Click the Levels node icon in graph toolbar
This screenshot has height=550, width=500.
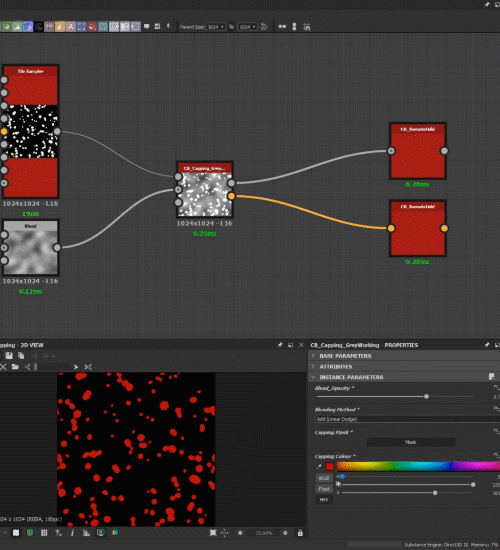coord(17,27)
